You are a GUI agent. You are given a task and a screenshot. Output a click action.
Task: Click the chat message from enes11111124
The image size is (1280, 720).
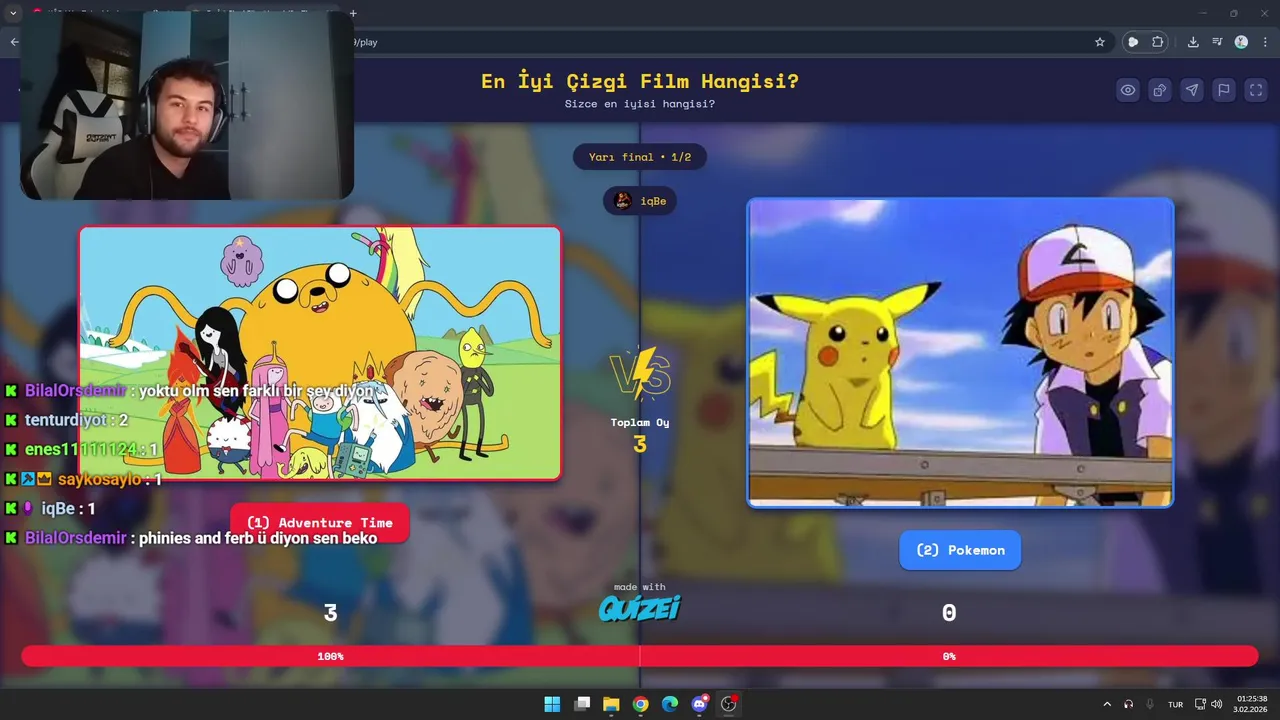click(81, 450)
